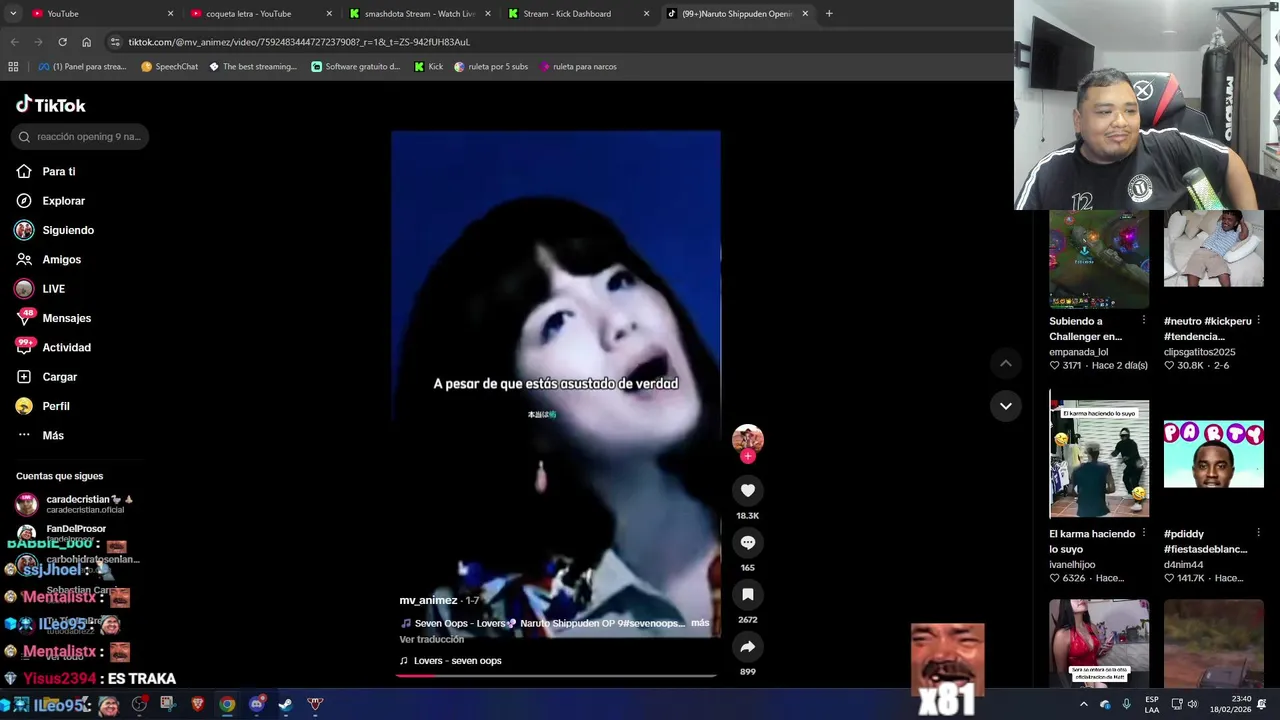This screenshot has height=720, width=1280.
Task: Open options for El karma haciendo video
Action: [x=1144, y=534]
